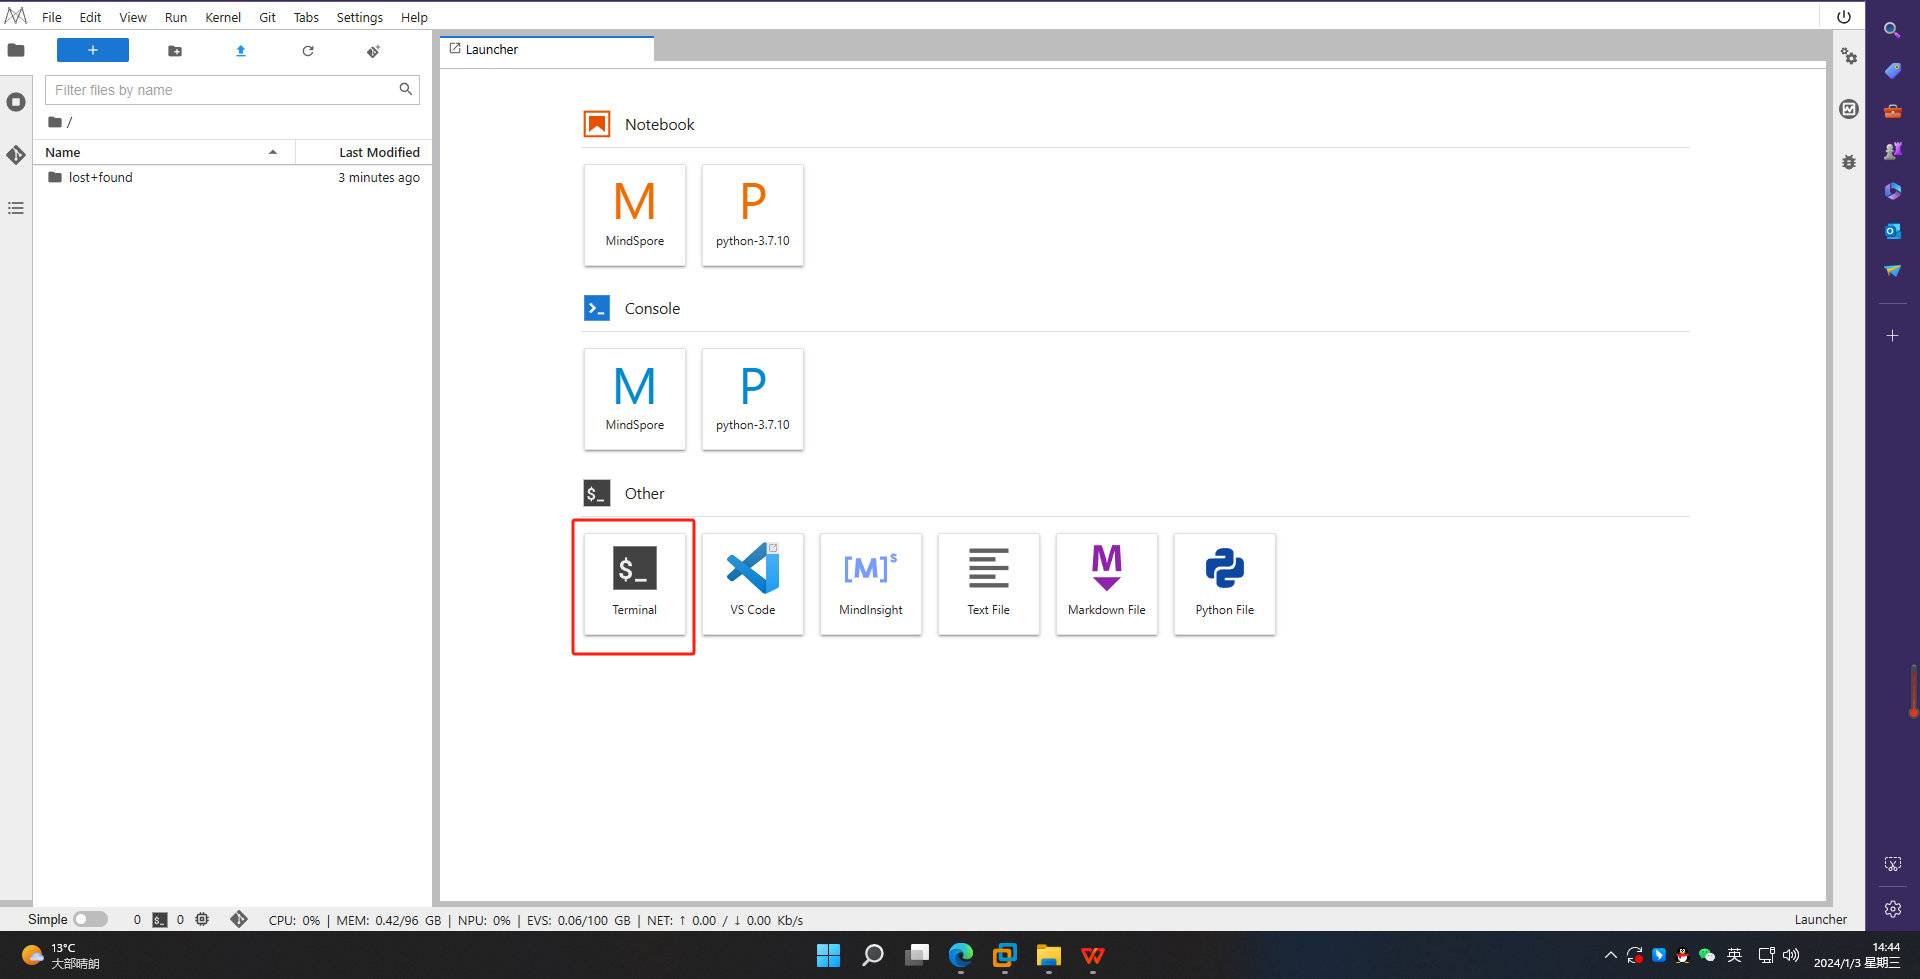Open the Git menu

267,17
